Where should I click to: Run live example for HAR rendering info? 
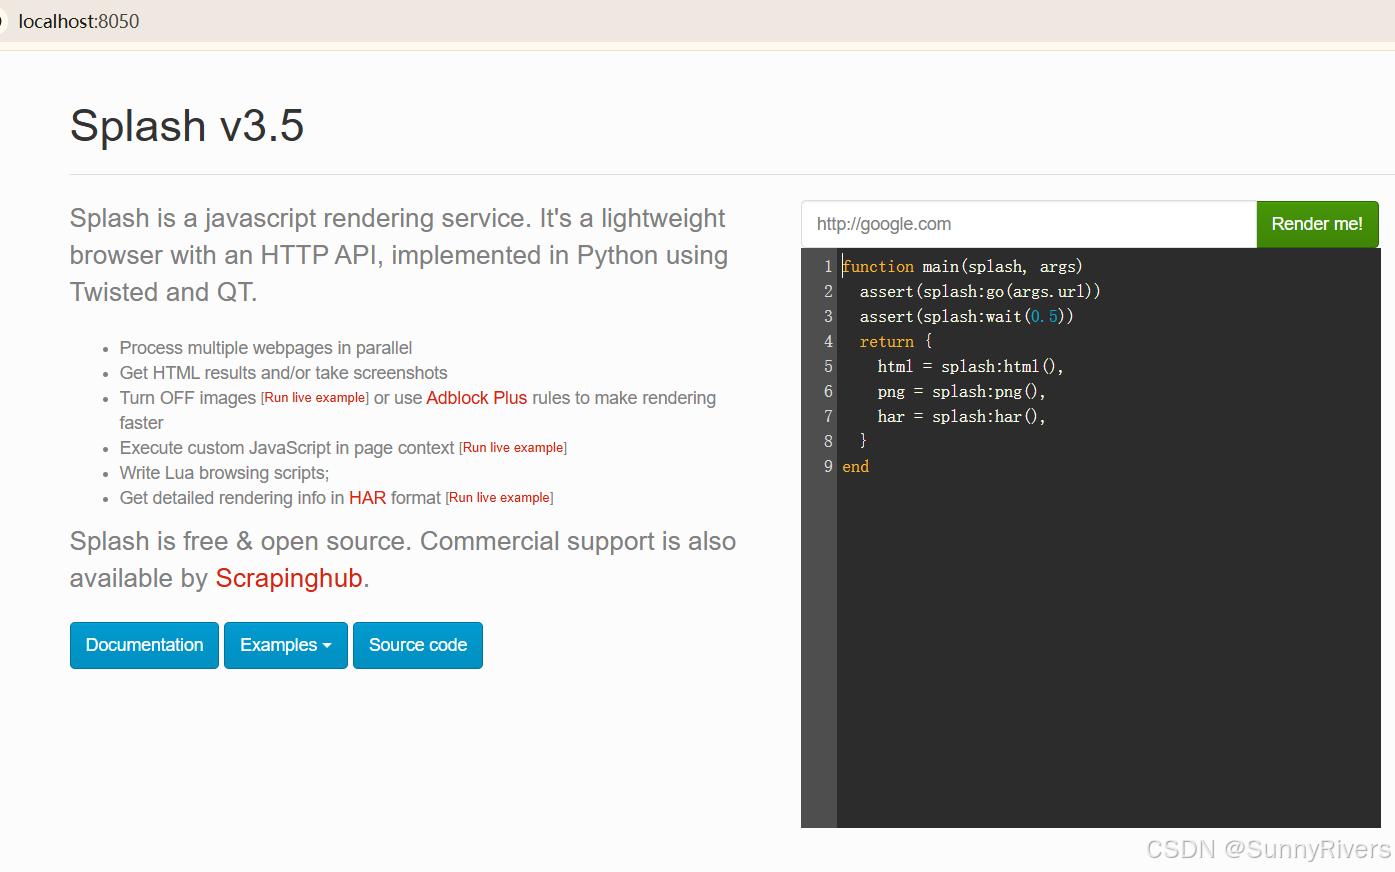click(x=499, y=498)
